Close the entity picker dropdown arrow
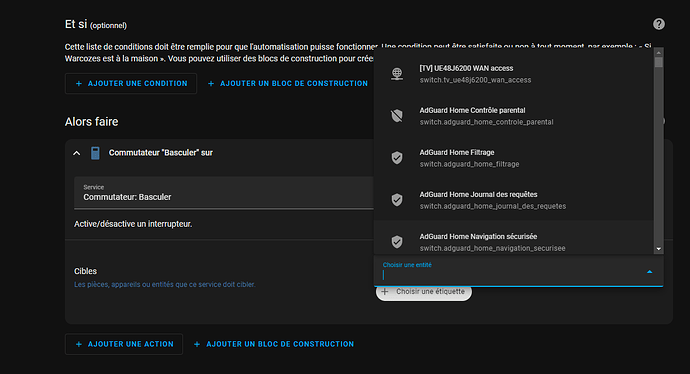The height and width of the screenshot is (374, 690). pyautogui.click(x=650, y=272)
